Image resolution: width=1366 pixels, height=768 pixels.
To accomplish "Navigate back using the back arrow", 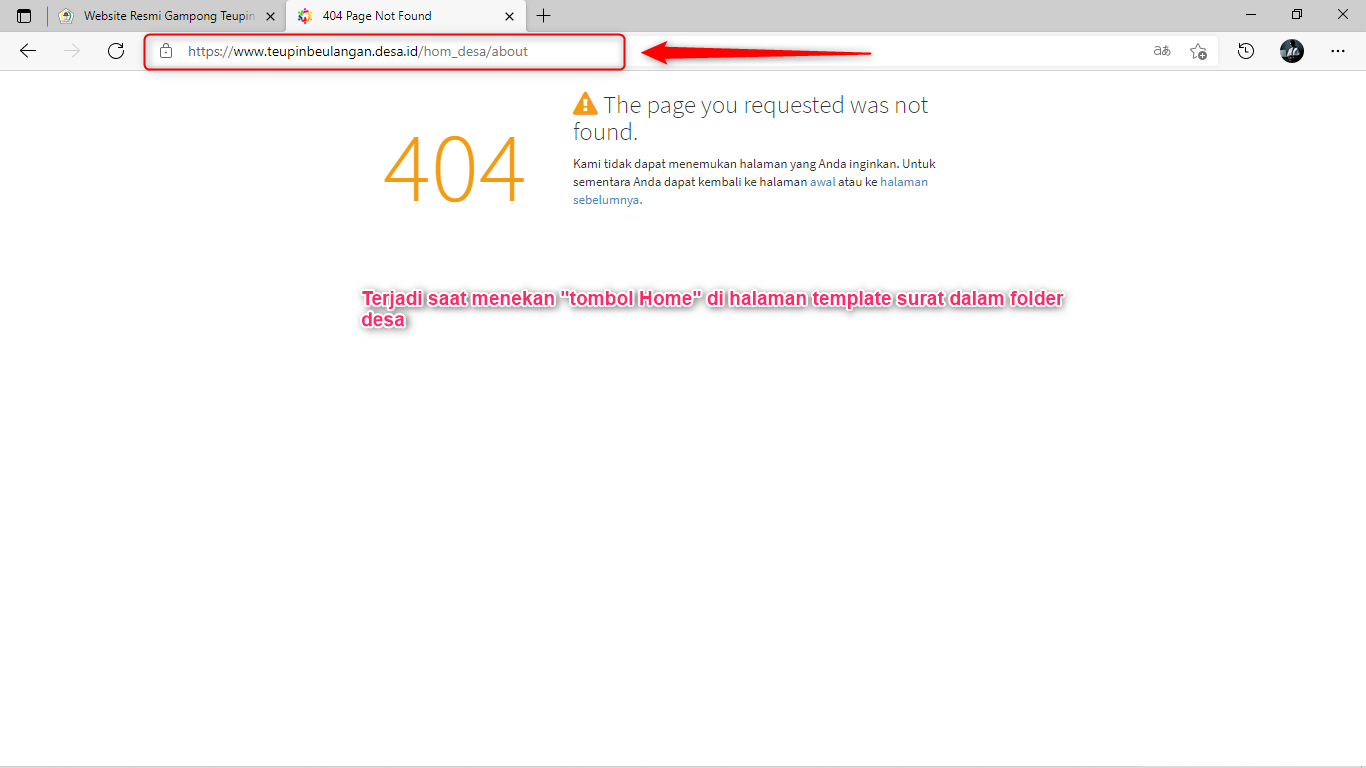I will [x=27, y=51].
